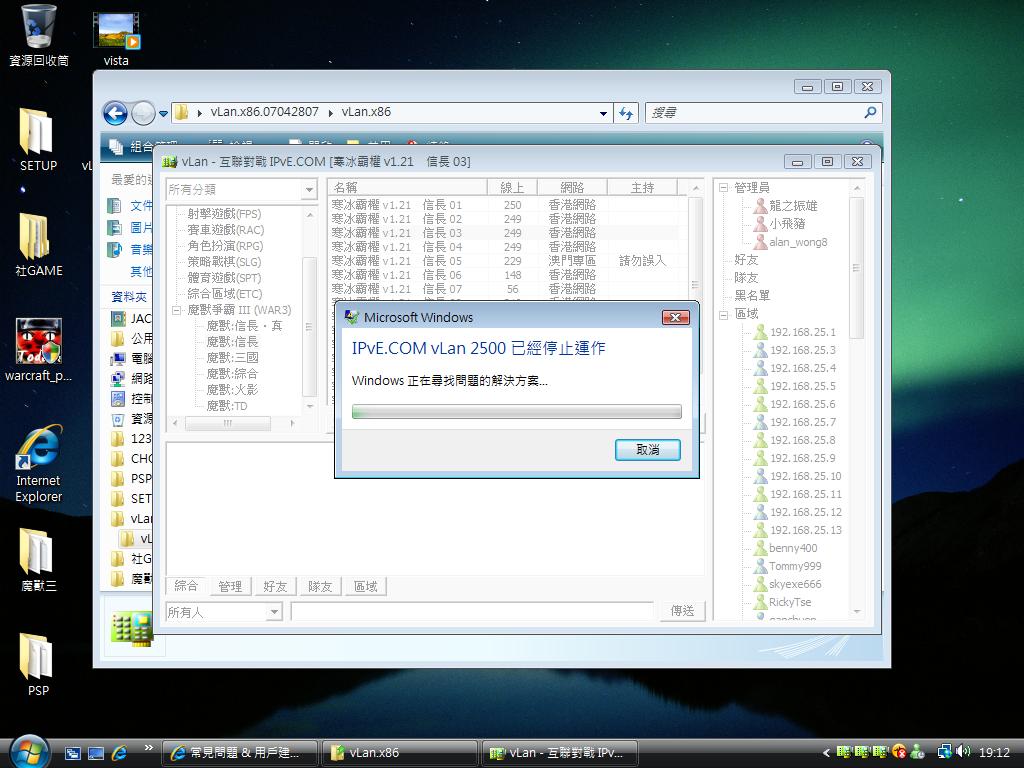Click the Internet Explorer quick launch icon
Screen dimensions: 1024x768
pyautogui.click(x=120, y=753)
